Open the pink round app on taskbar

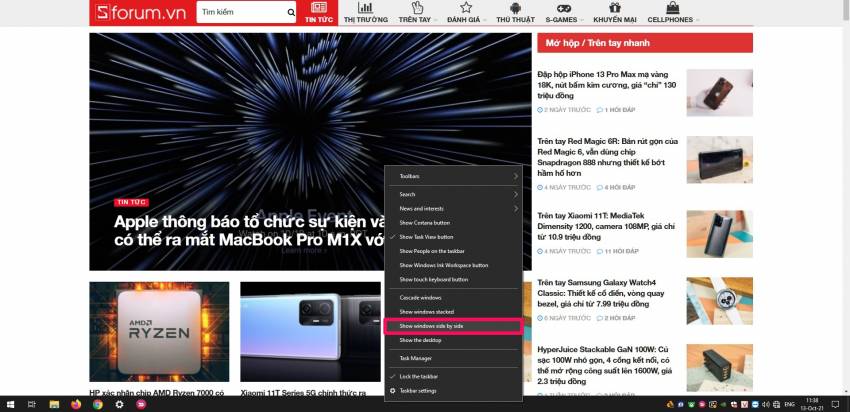coord(141,404)
